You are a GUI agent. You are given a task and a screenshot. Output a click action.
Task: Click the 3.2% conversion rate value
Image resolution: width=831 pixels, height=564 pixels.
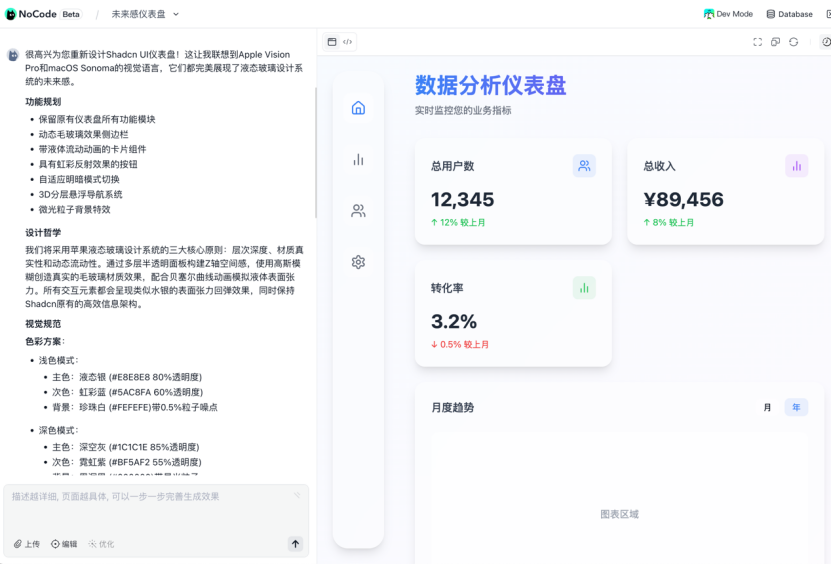tap(454, 321)
